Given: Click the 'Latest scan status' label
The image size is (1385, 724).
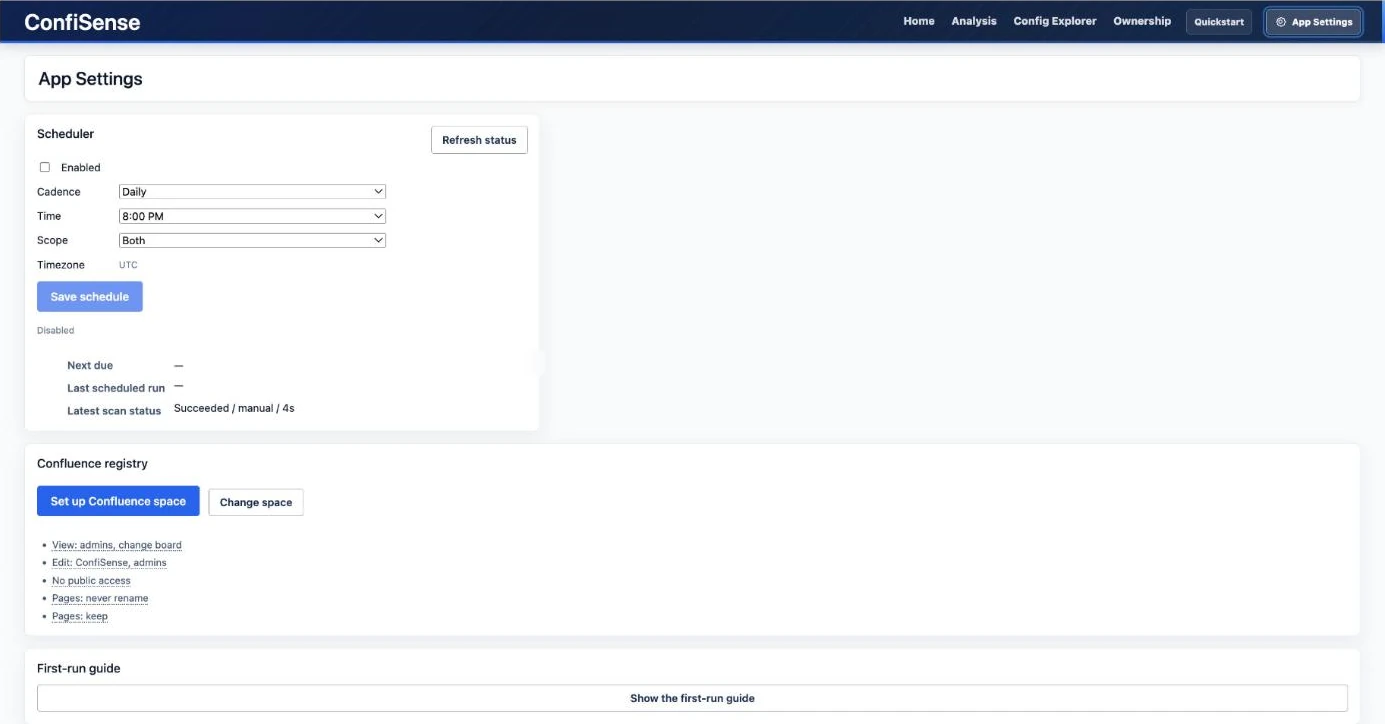Looking at the screenshot, I should (x=114, y=411).
